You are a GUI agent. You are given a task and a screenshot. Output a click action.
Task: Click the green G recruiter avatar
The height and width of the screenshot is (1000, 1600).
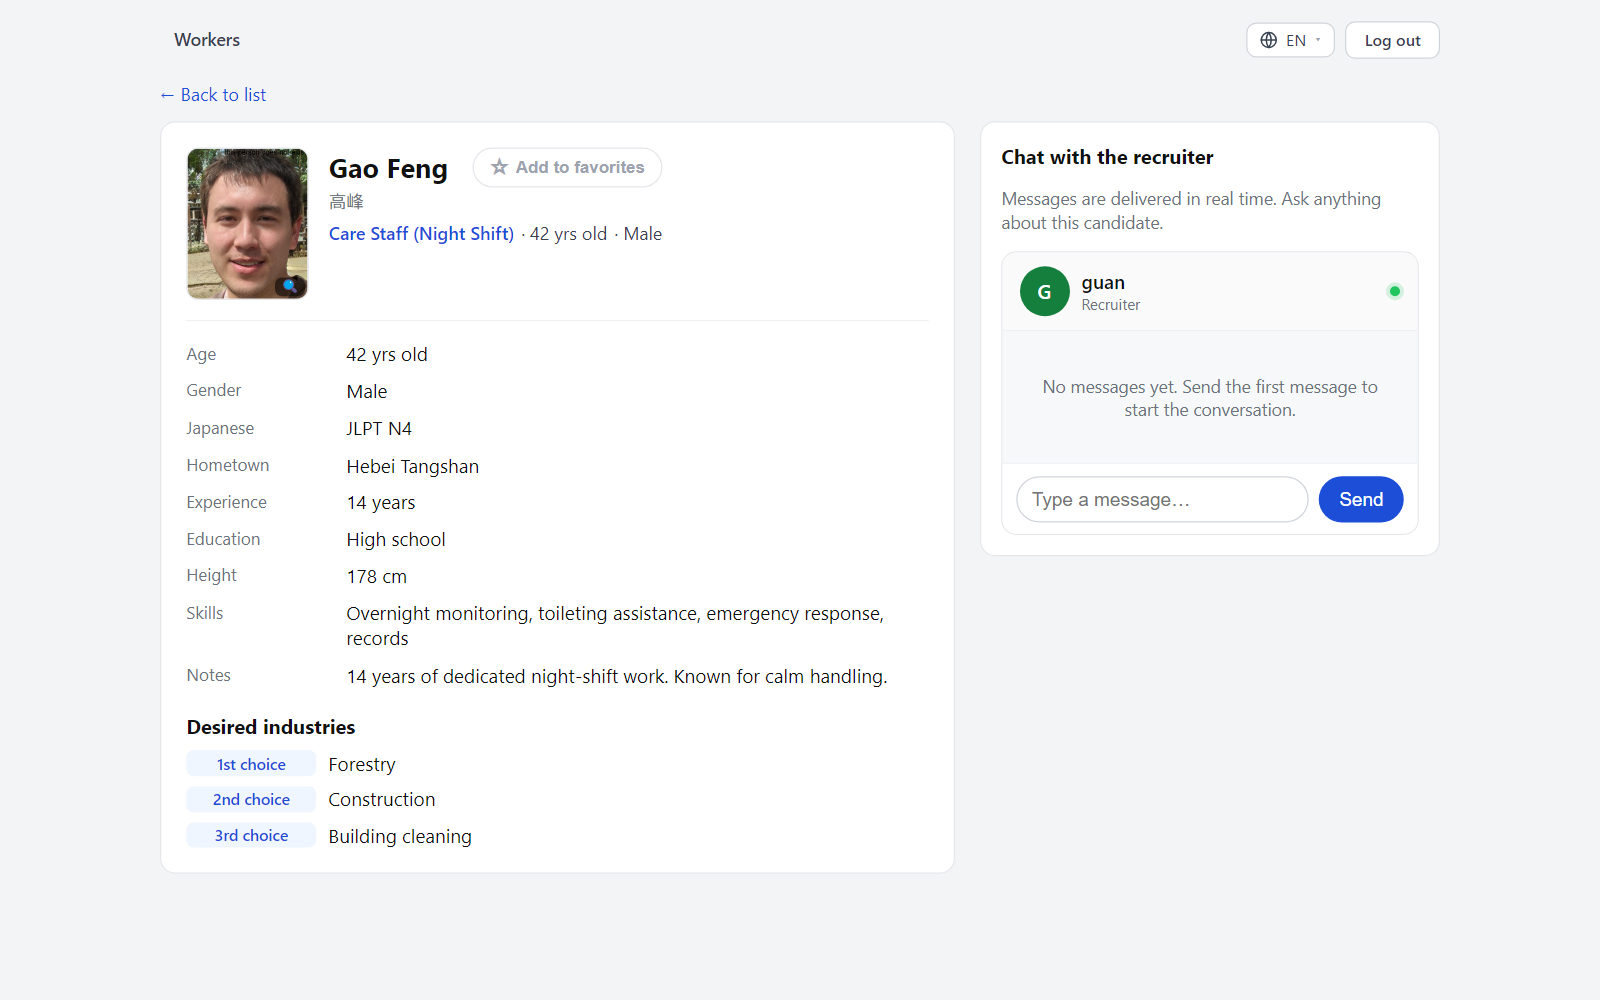1045,291
